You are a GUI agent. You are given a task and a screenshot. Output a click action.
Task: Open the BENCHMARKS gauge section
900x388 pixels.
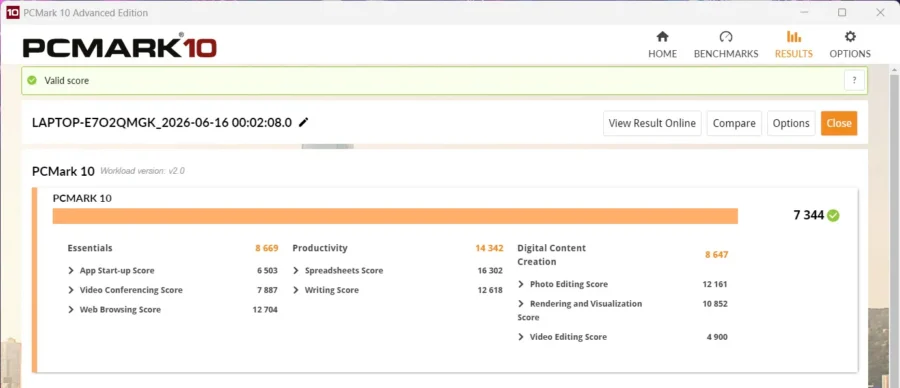click(x=726, y=45)
